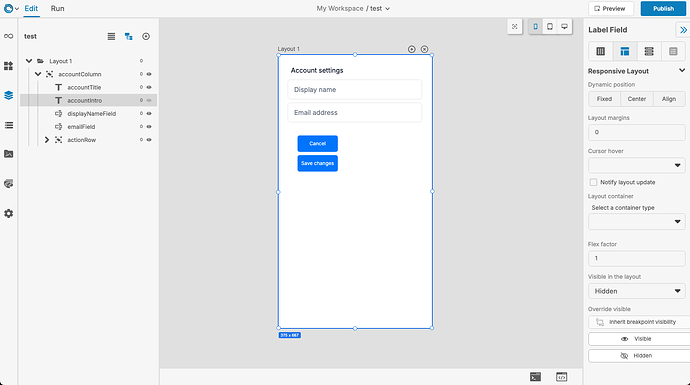
Task: Click the Display name field on canvas
Action: 354,90
